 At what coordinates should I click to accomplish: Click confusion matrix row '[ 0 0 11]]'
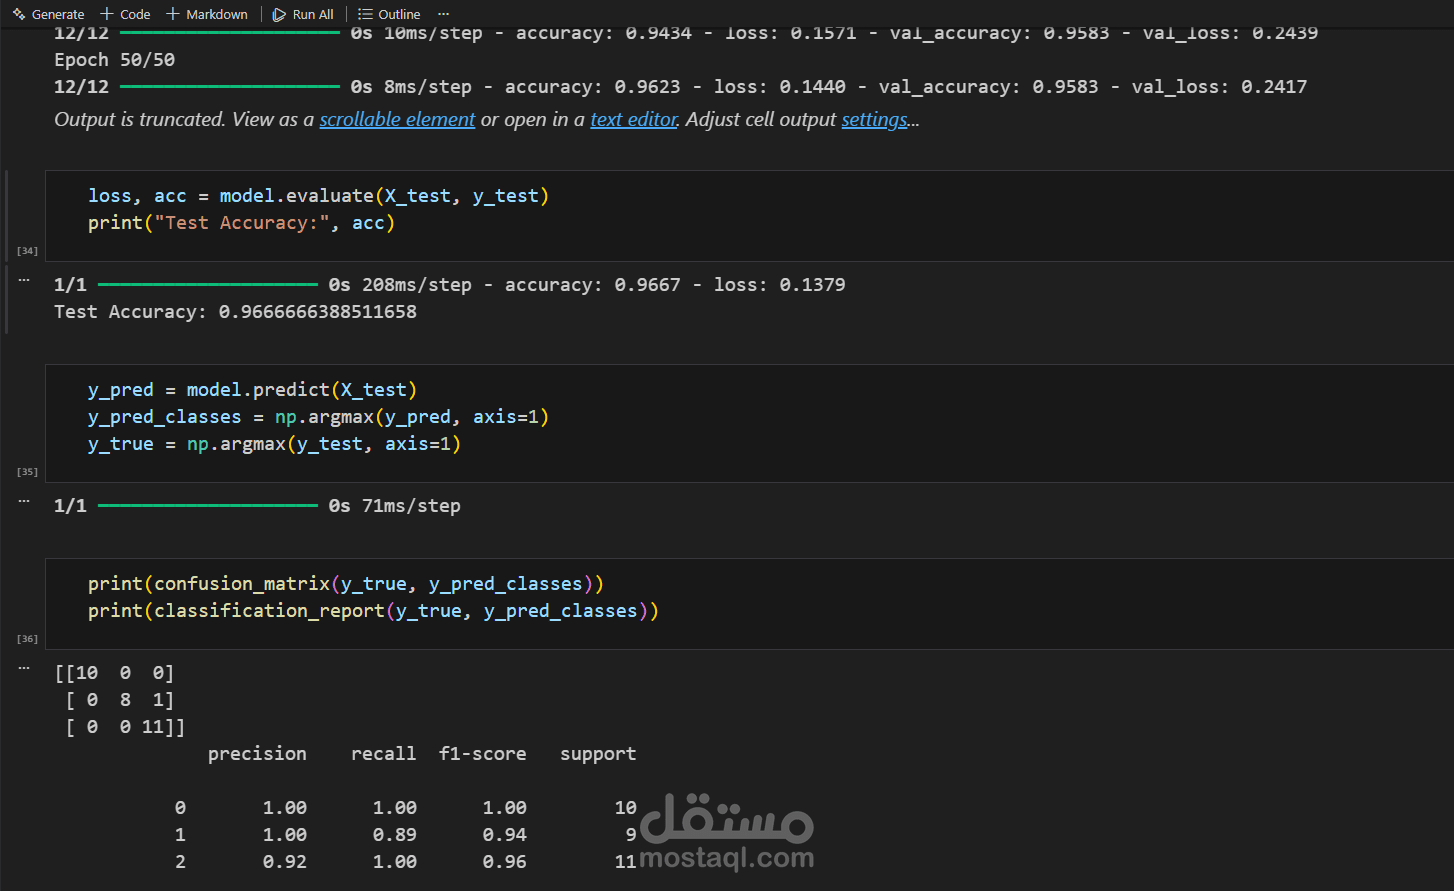pos(125,727)
